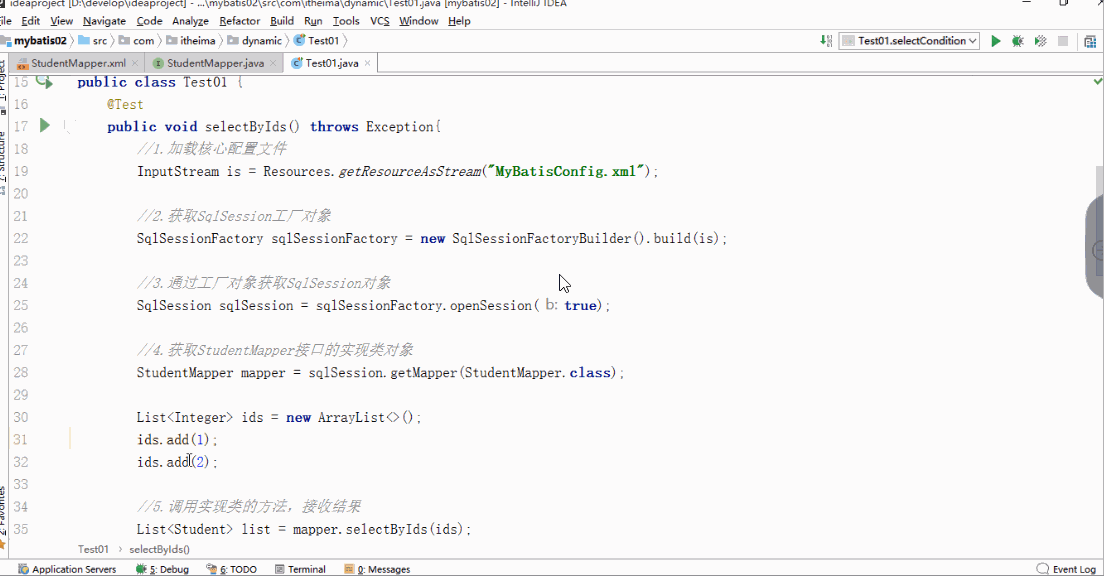Open the Messages tool window
The width and height of the screenshot is (1104, 576).
pyautogui.click(x=378, y=568)
